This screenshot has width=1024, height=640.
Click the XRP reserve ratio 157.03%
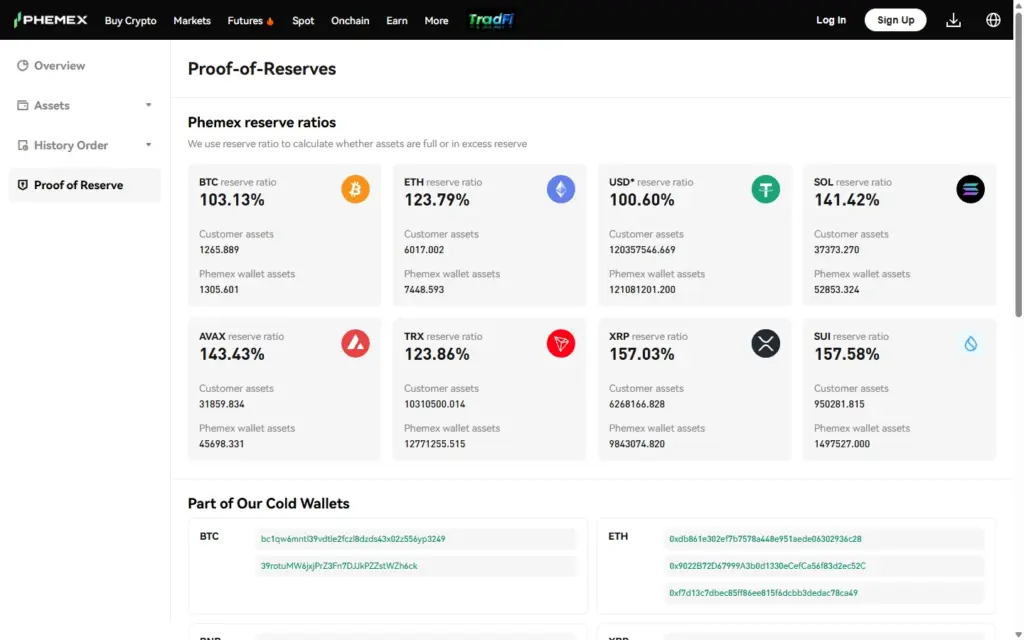point(641,354)
